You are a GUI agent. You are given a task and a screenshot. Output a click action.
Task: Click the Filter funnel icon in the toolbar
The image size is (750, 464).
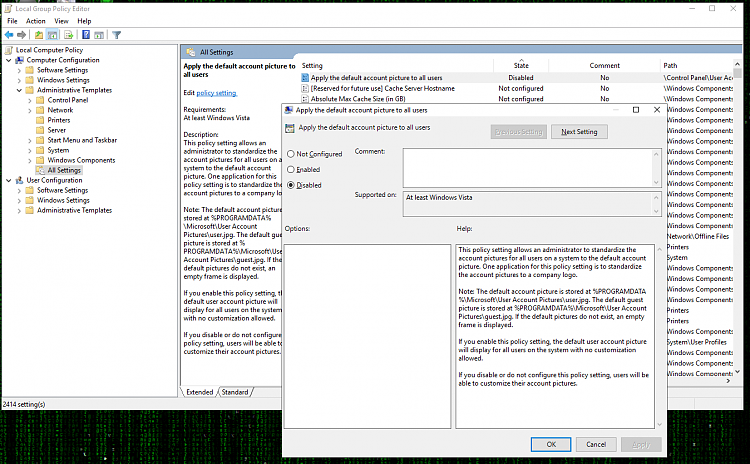point(117,35)
